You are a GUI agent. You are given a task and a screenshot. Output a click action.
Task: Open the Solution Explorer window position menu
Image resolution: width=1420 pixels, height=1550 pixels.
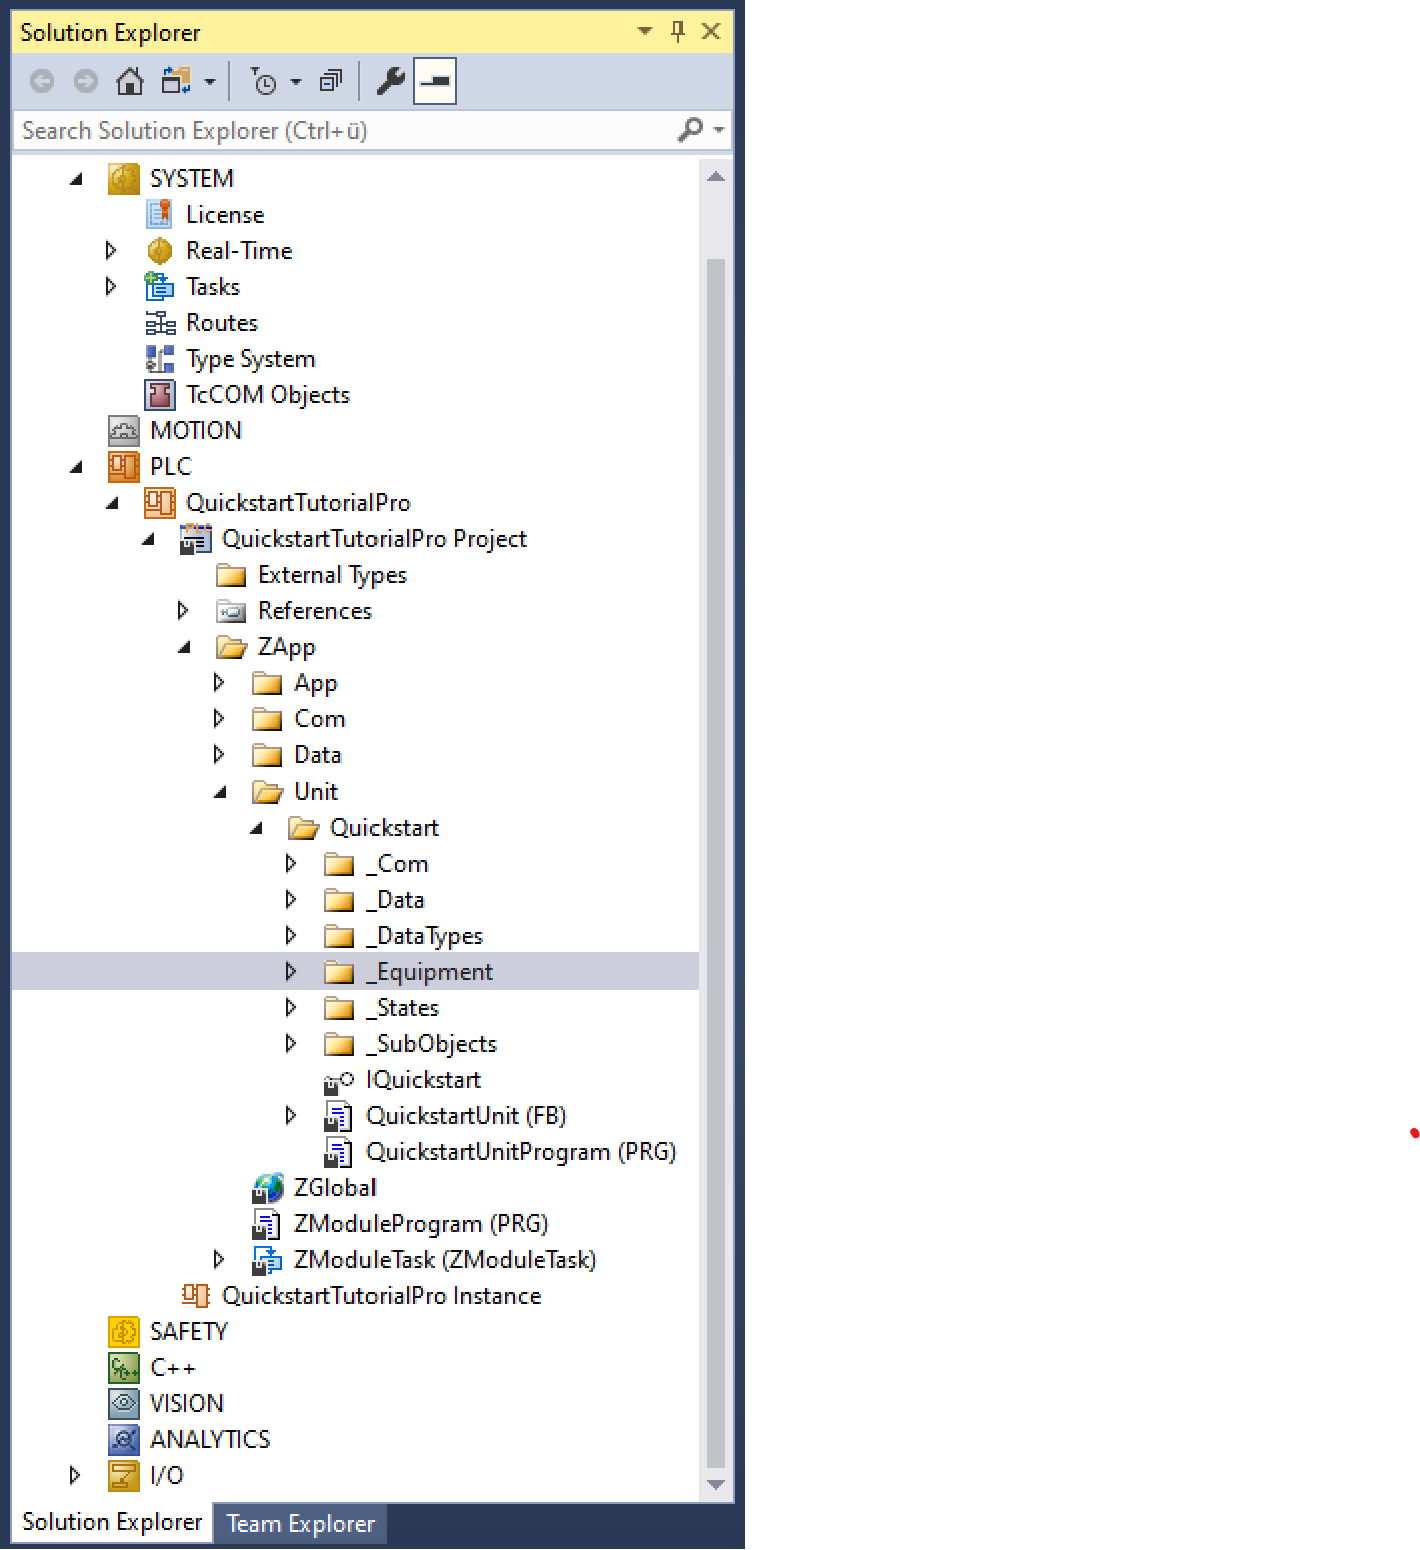click(645, 32)
